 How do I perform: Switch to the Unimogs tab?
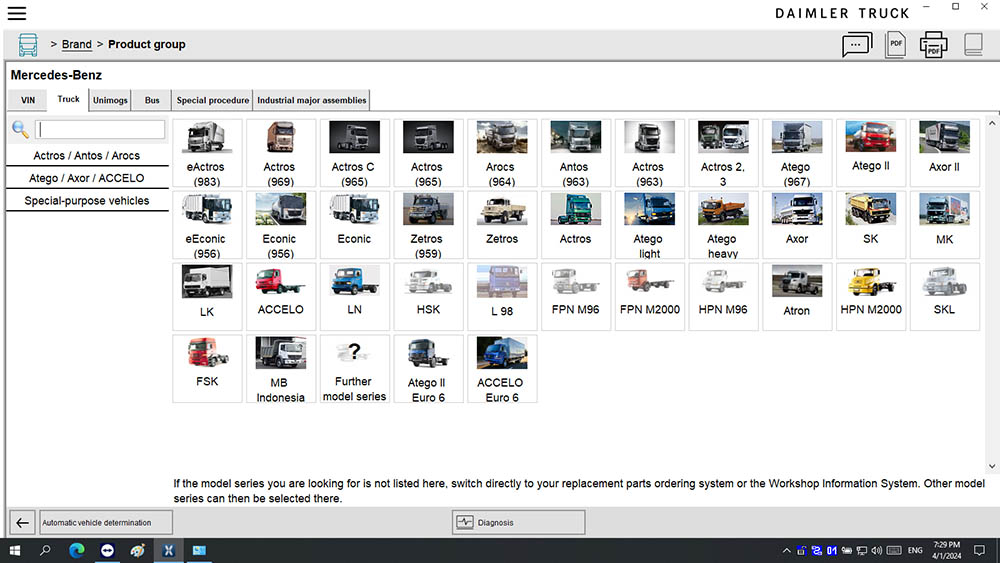pyautogui.click(x=110, y=100)
